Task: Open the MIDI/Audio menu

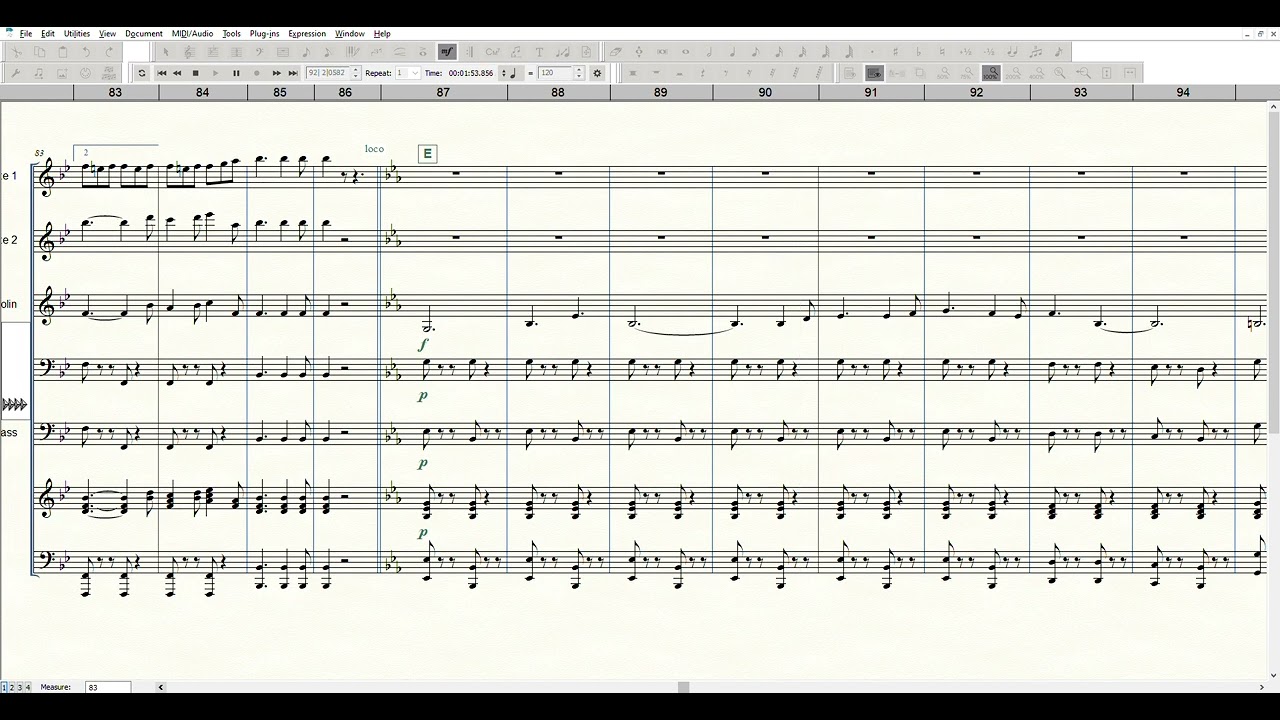Action: pyautogui.click(x=192, y=34)
